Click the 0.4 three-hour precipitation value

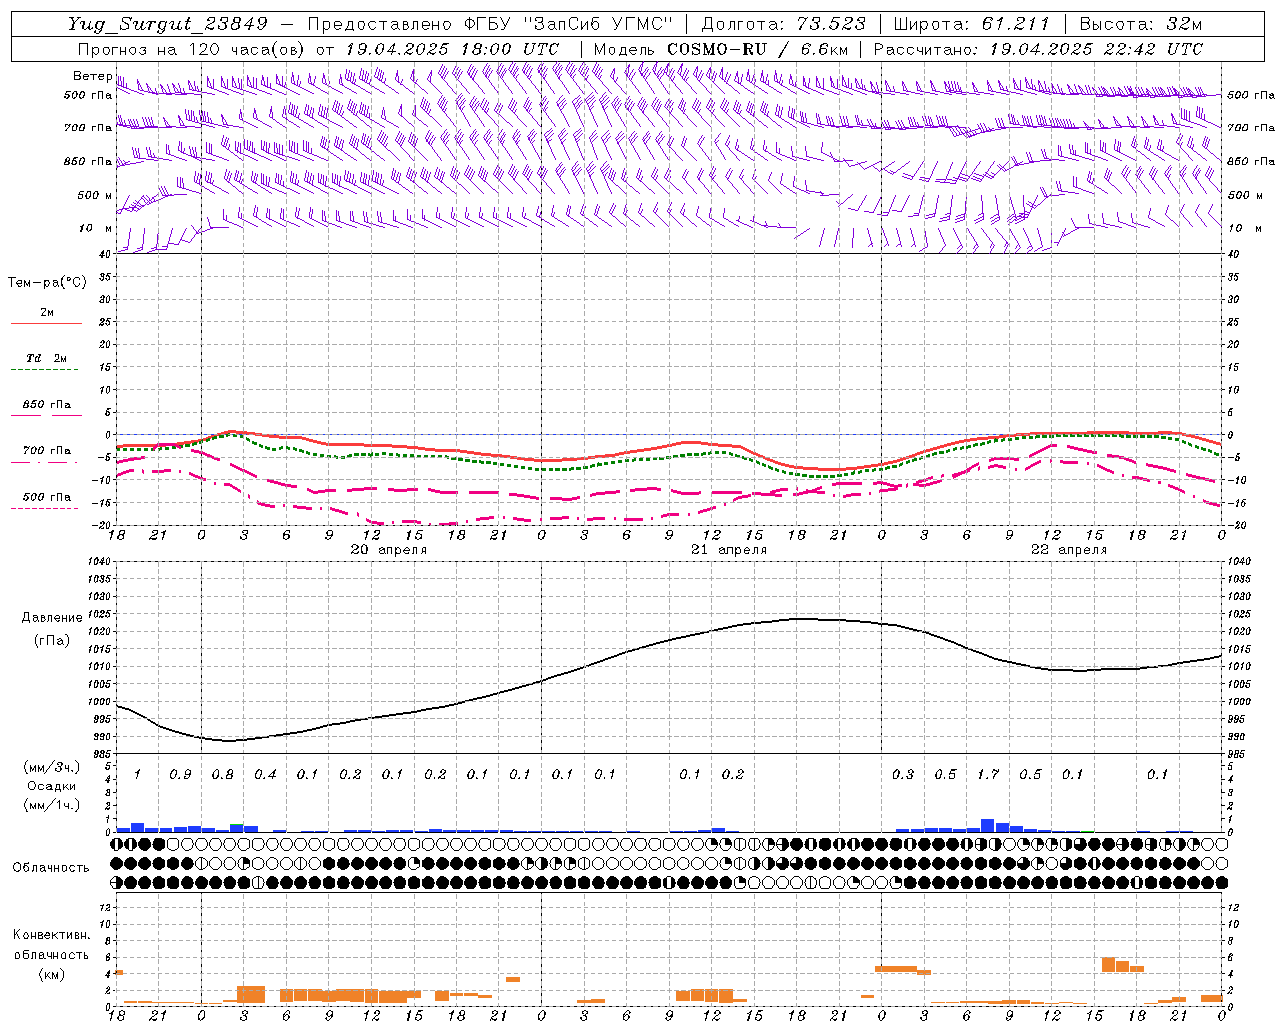click(x=265, y=775)
